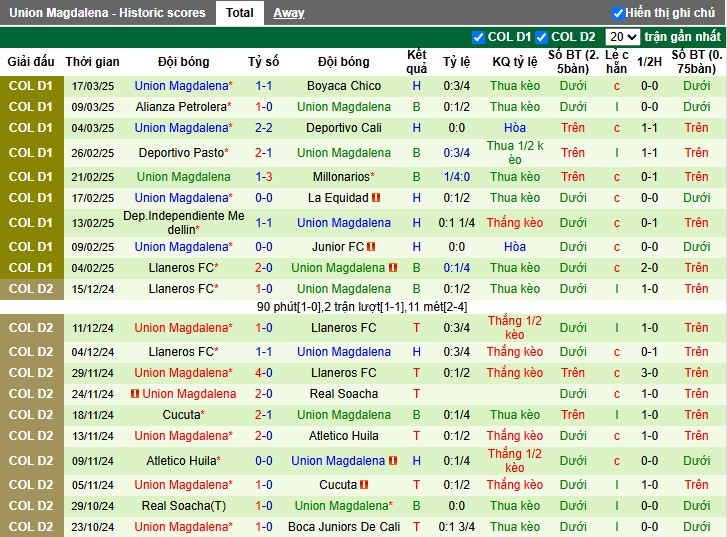Image resolution: width=727 pixels, height=537 pixels.
Task: Open Dep.Independiente Medellin team link
Action: [x=184, y=223]
